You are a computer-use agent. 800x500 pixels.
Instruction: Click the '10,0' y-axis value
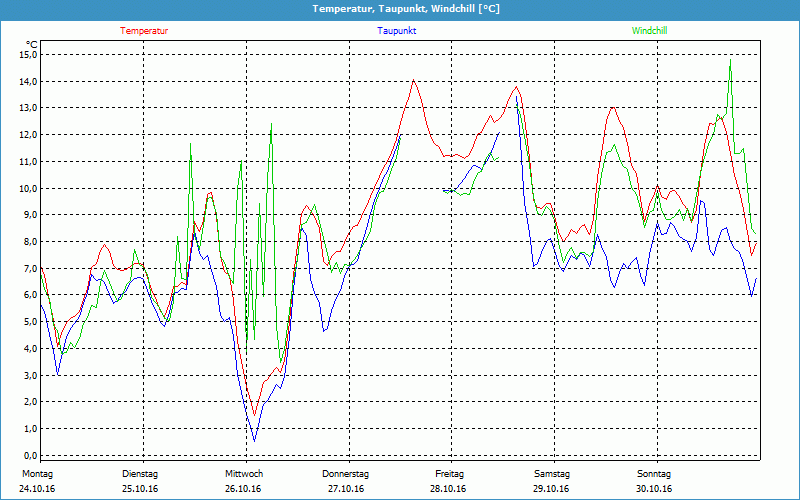point(28,188)
